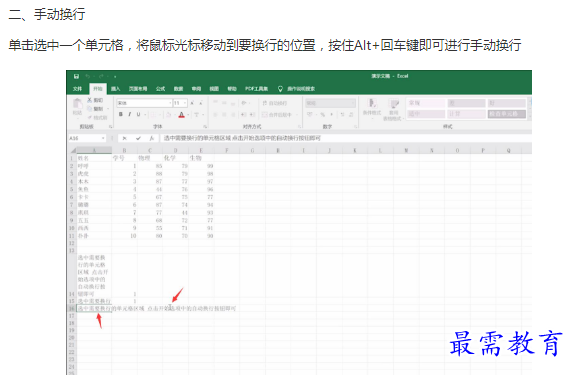Image resolution: width=571 pixels, height=375 pixels.
Task: Toggle Underline (U) formatting
Action: coord(138,115)
